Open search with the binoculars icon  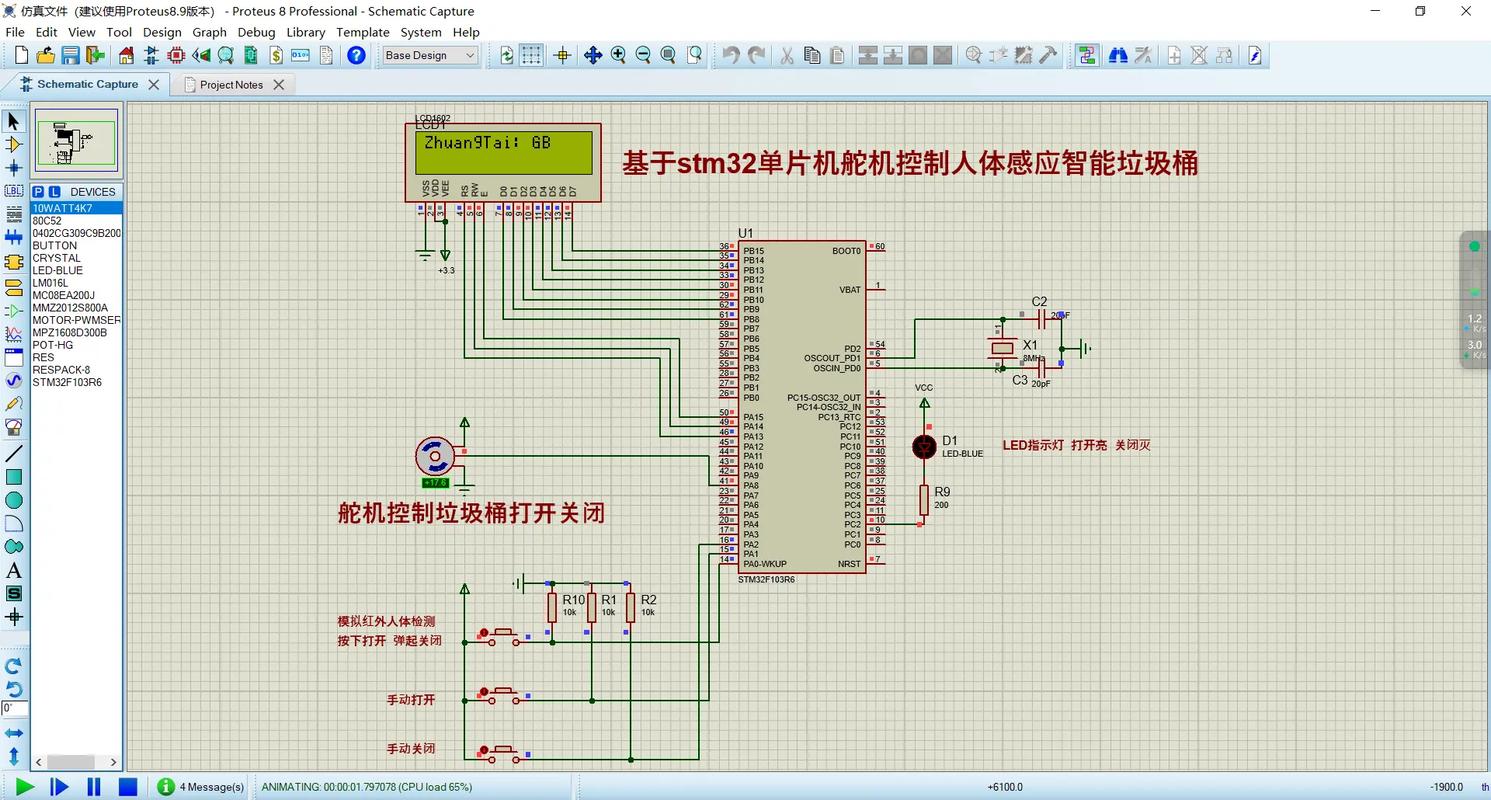pyautogui.click(x=1118, y=55)
